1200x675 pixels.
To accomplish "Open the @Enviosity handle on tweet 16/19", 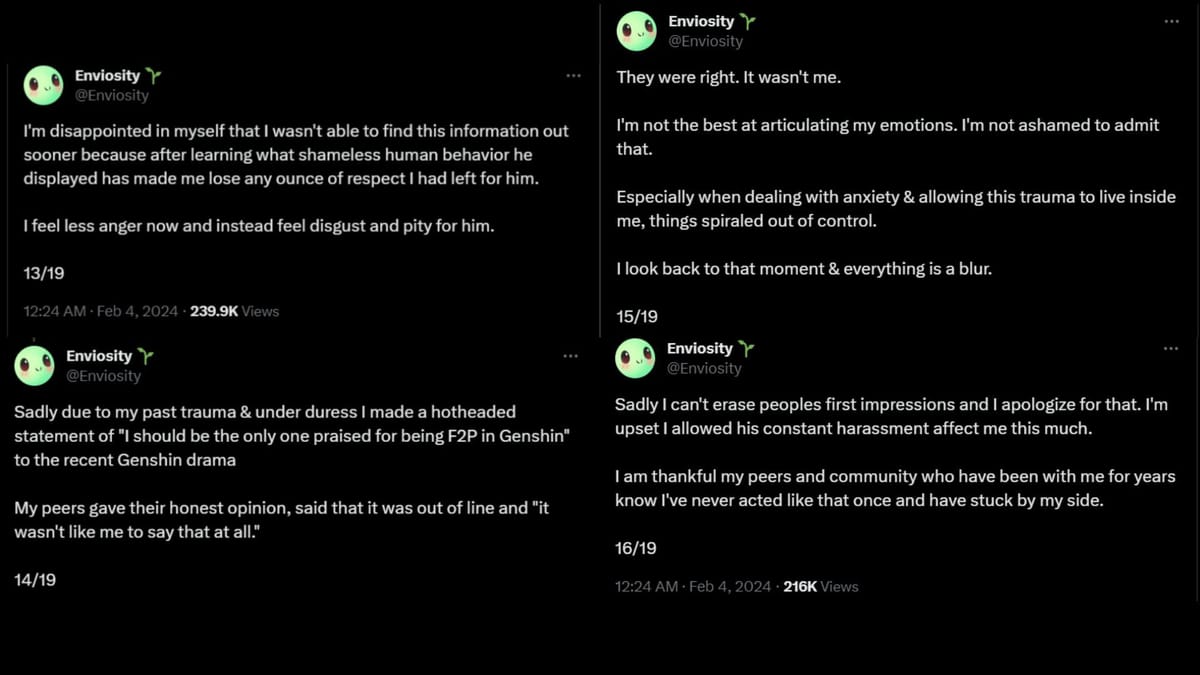I will coord(707,368).
